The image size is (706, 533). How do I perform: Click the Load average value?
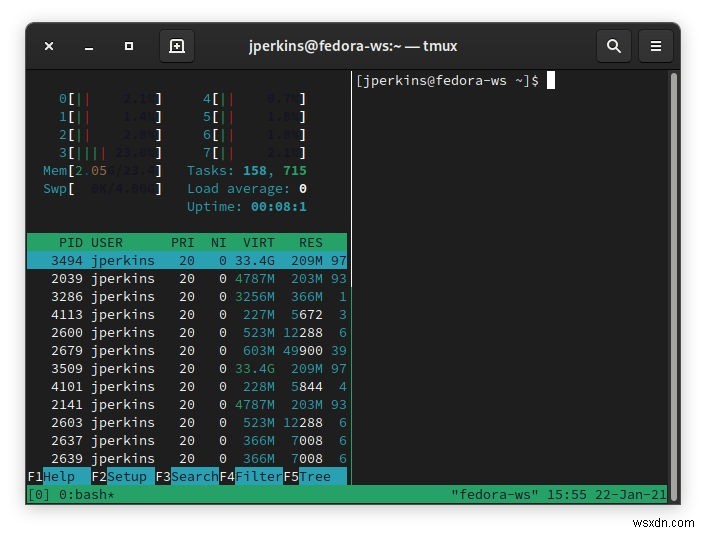coord(303,189)
